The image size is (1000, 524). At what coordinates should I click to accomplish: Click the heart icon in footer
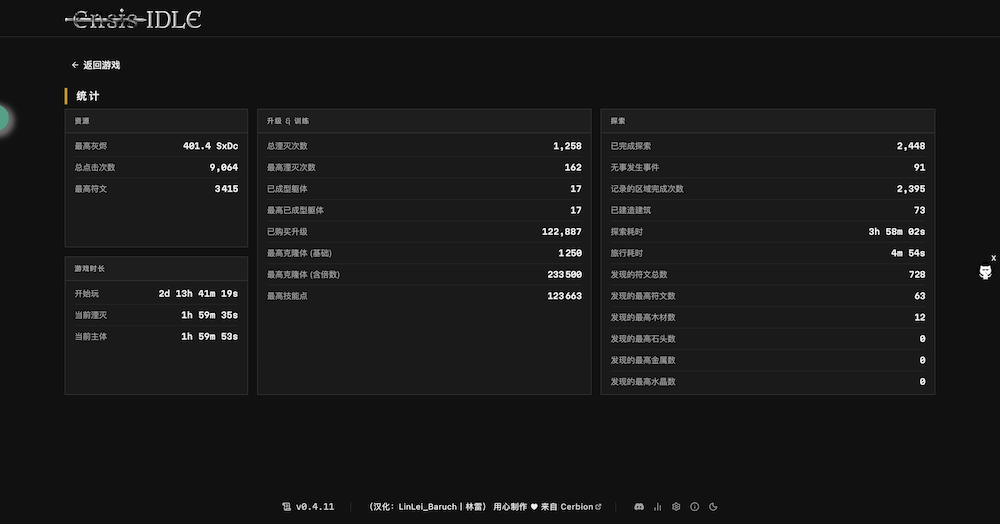point(534,507)
